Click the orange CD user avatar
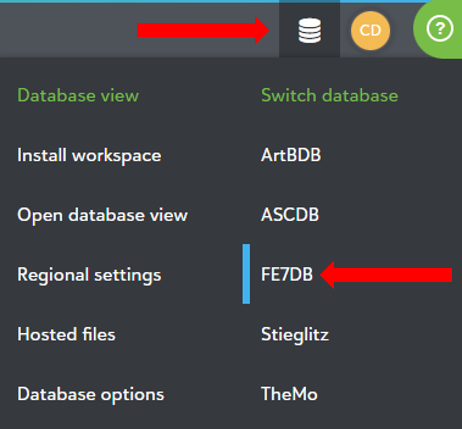This screenshot has width=462, height=429. coord(370,30)
